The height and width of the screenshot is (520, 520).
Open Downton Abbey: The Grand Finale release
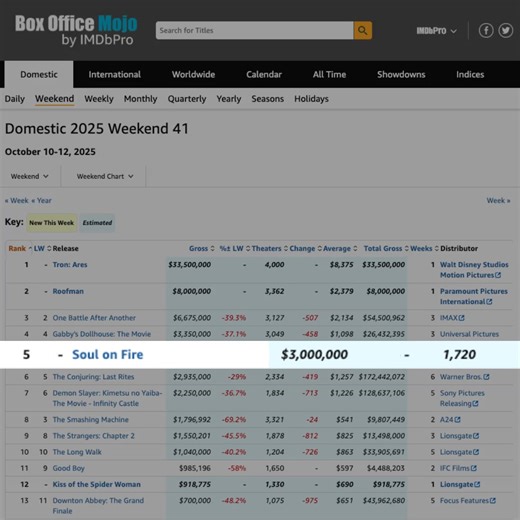click(98, 506)
